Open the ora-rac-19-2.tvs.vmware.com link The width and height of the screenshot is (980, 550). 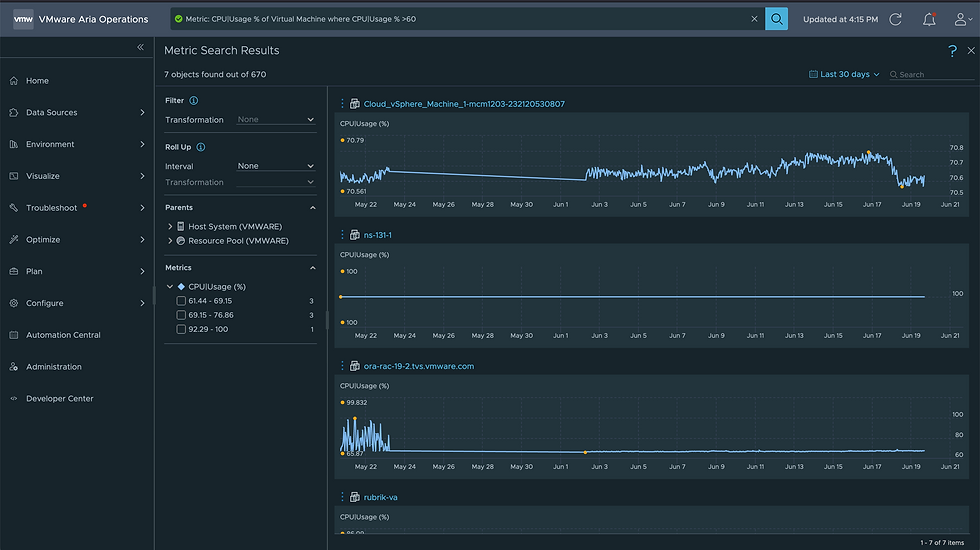[418, 366]
